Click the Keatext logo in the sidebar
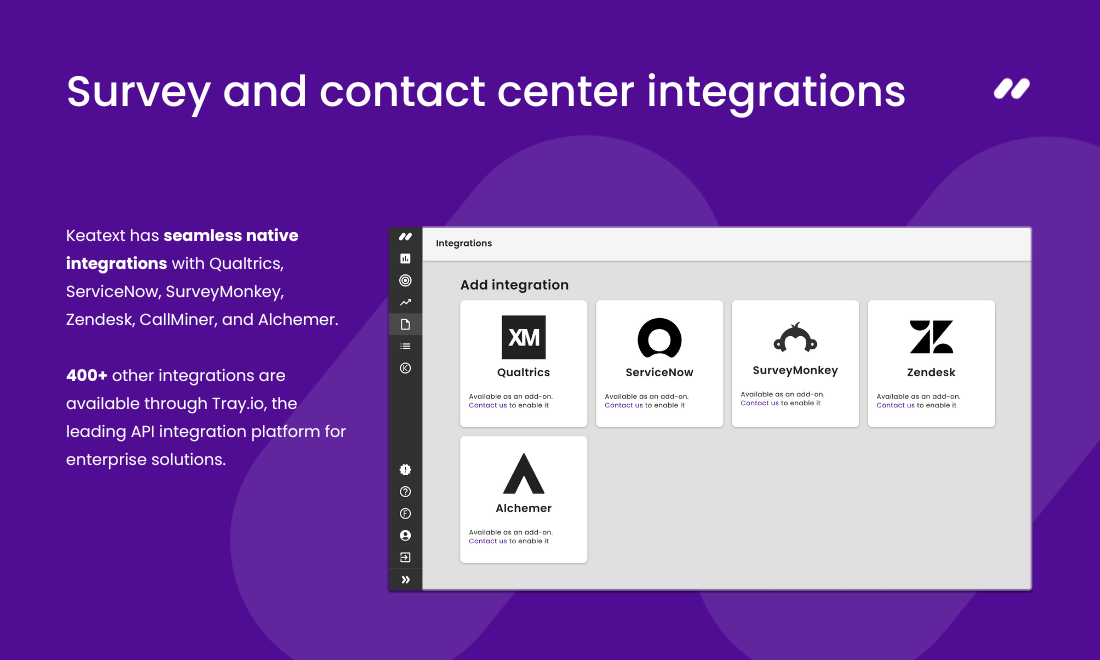1100x660 pixels. click(405, 237)
